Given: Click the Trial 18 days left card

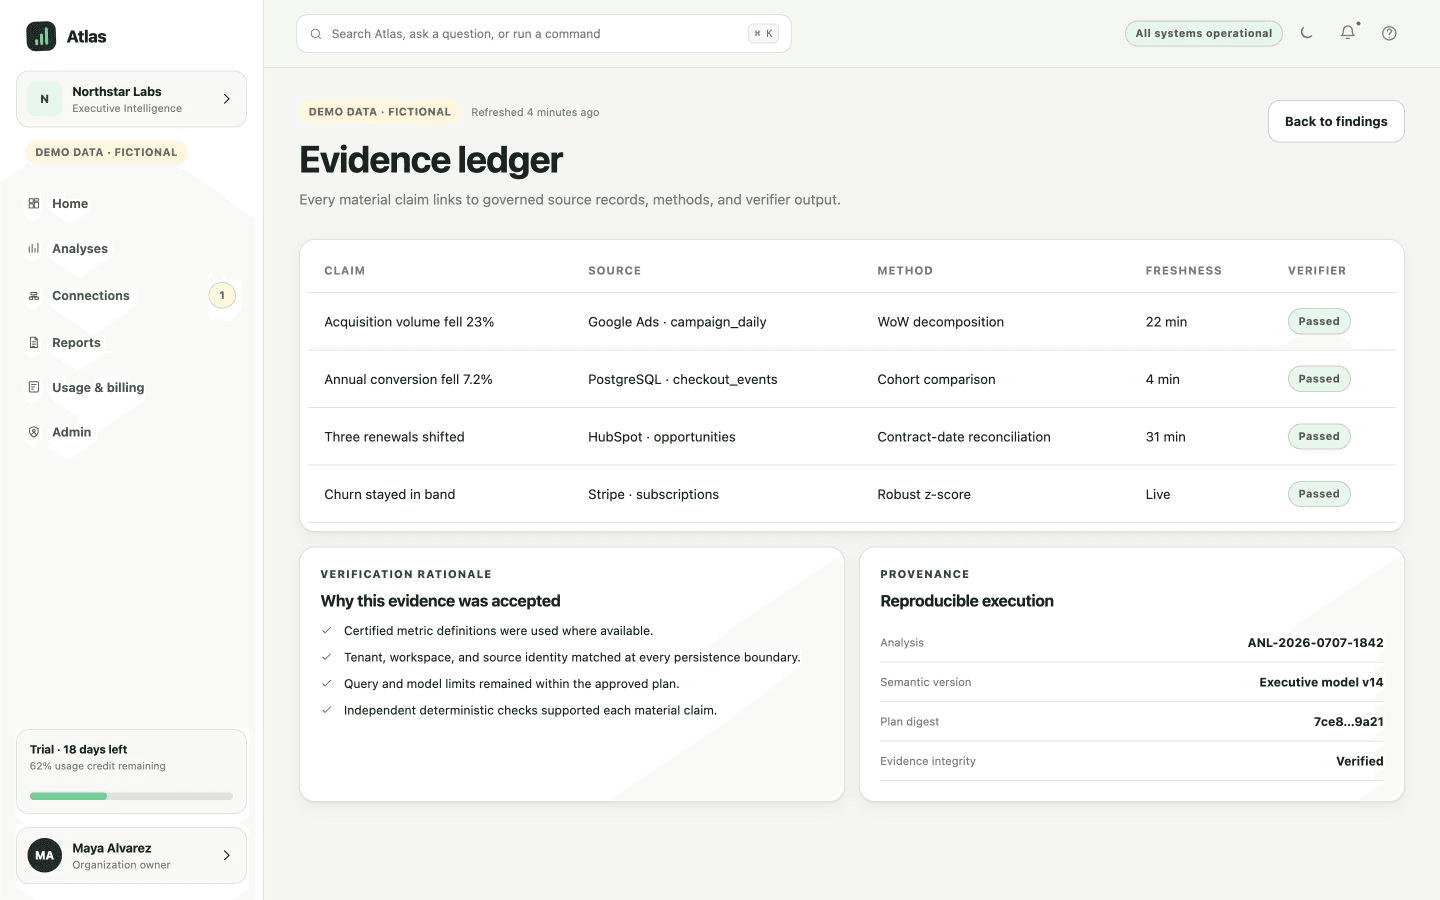Looking at the screenshot, I should 131,771.
